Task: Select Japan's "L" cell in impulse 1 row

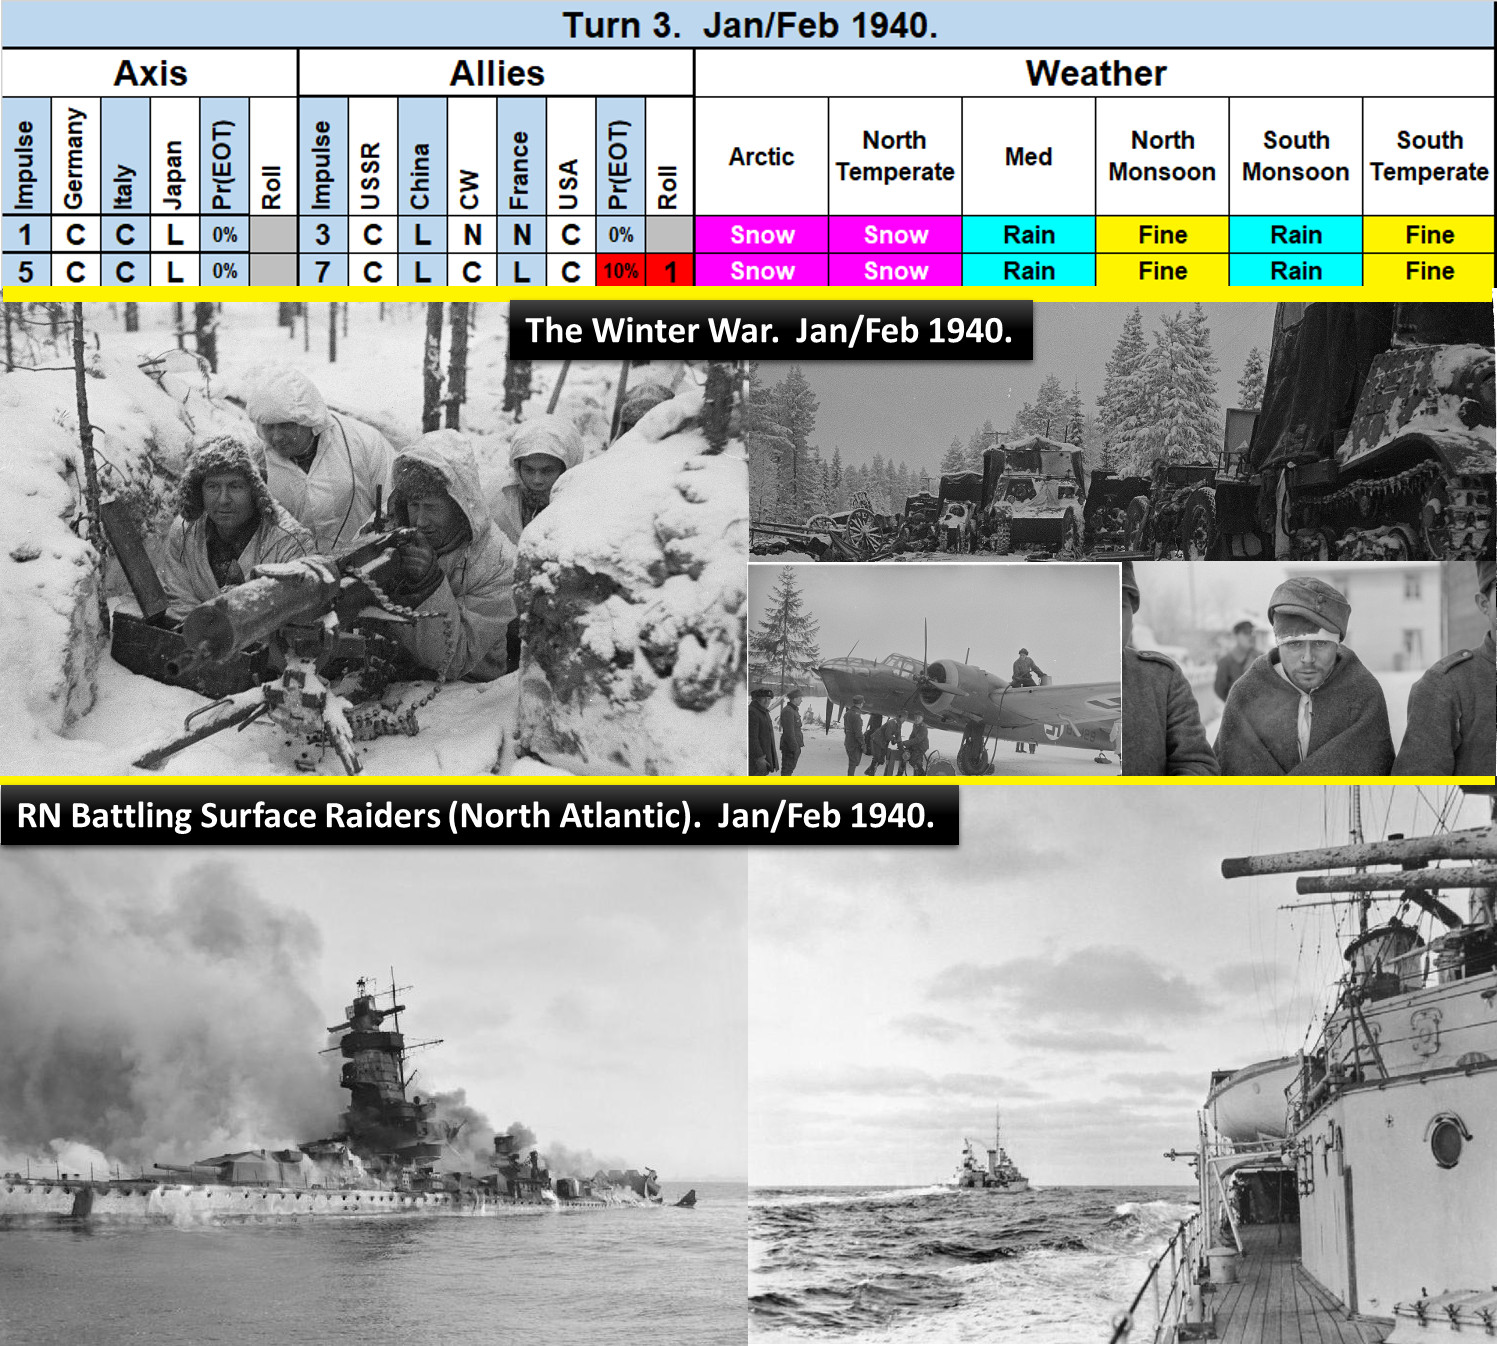Action: click(x=175, y=235)
